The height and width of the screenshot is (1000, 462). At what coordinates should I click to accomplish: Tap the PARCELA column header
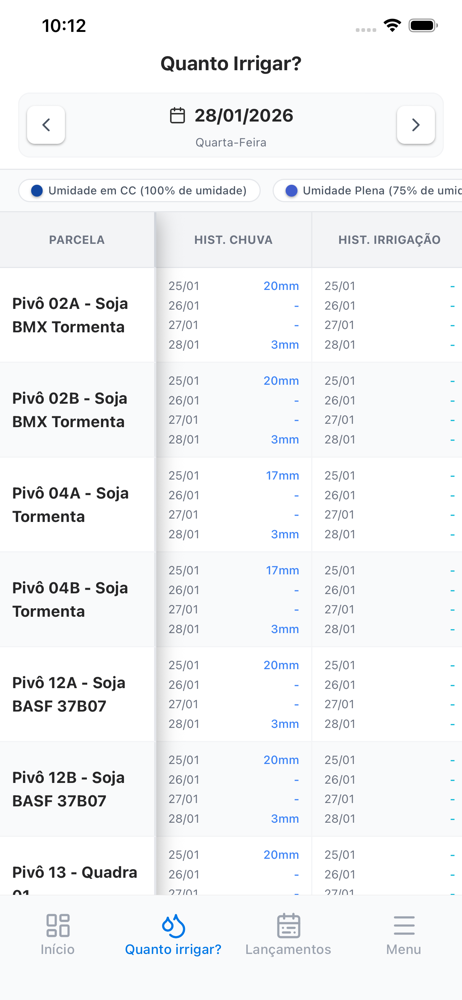[x=77, y=240]
